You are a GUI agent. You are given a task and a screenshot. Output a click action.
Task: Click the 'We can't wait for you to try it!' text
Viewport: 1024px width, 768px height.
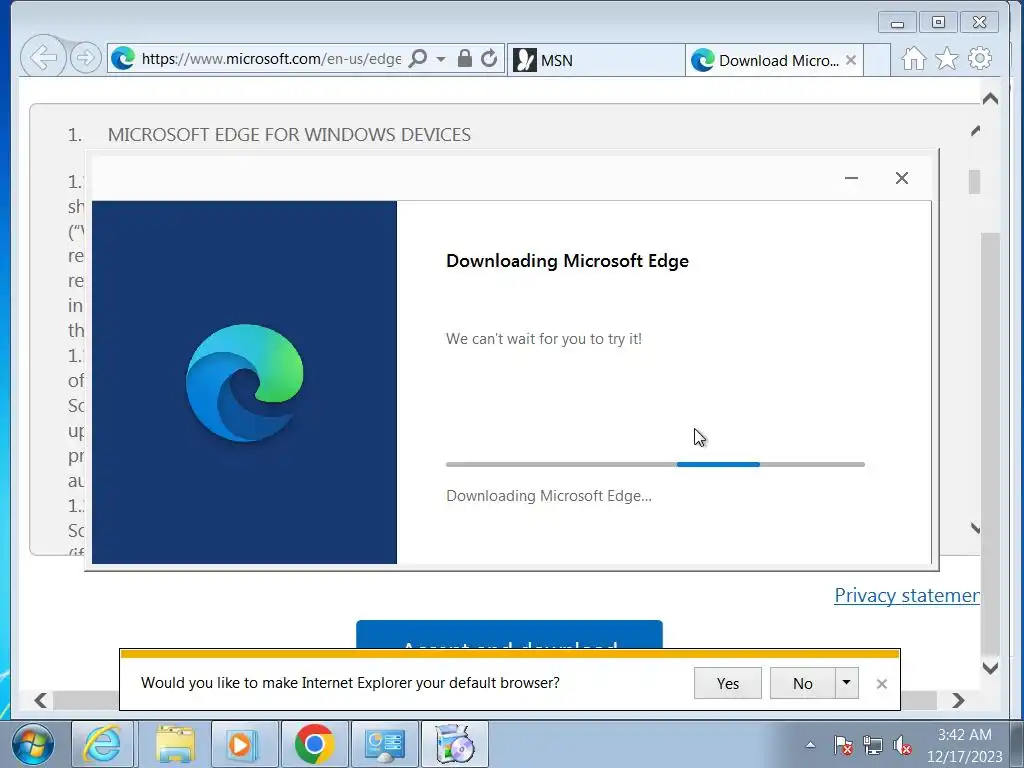coord(543,339)
